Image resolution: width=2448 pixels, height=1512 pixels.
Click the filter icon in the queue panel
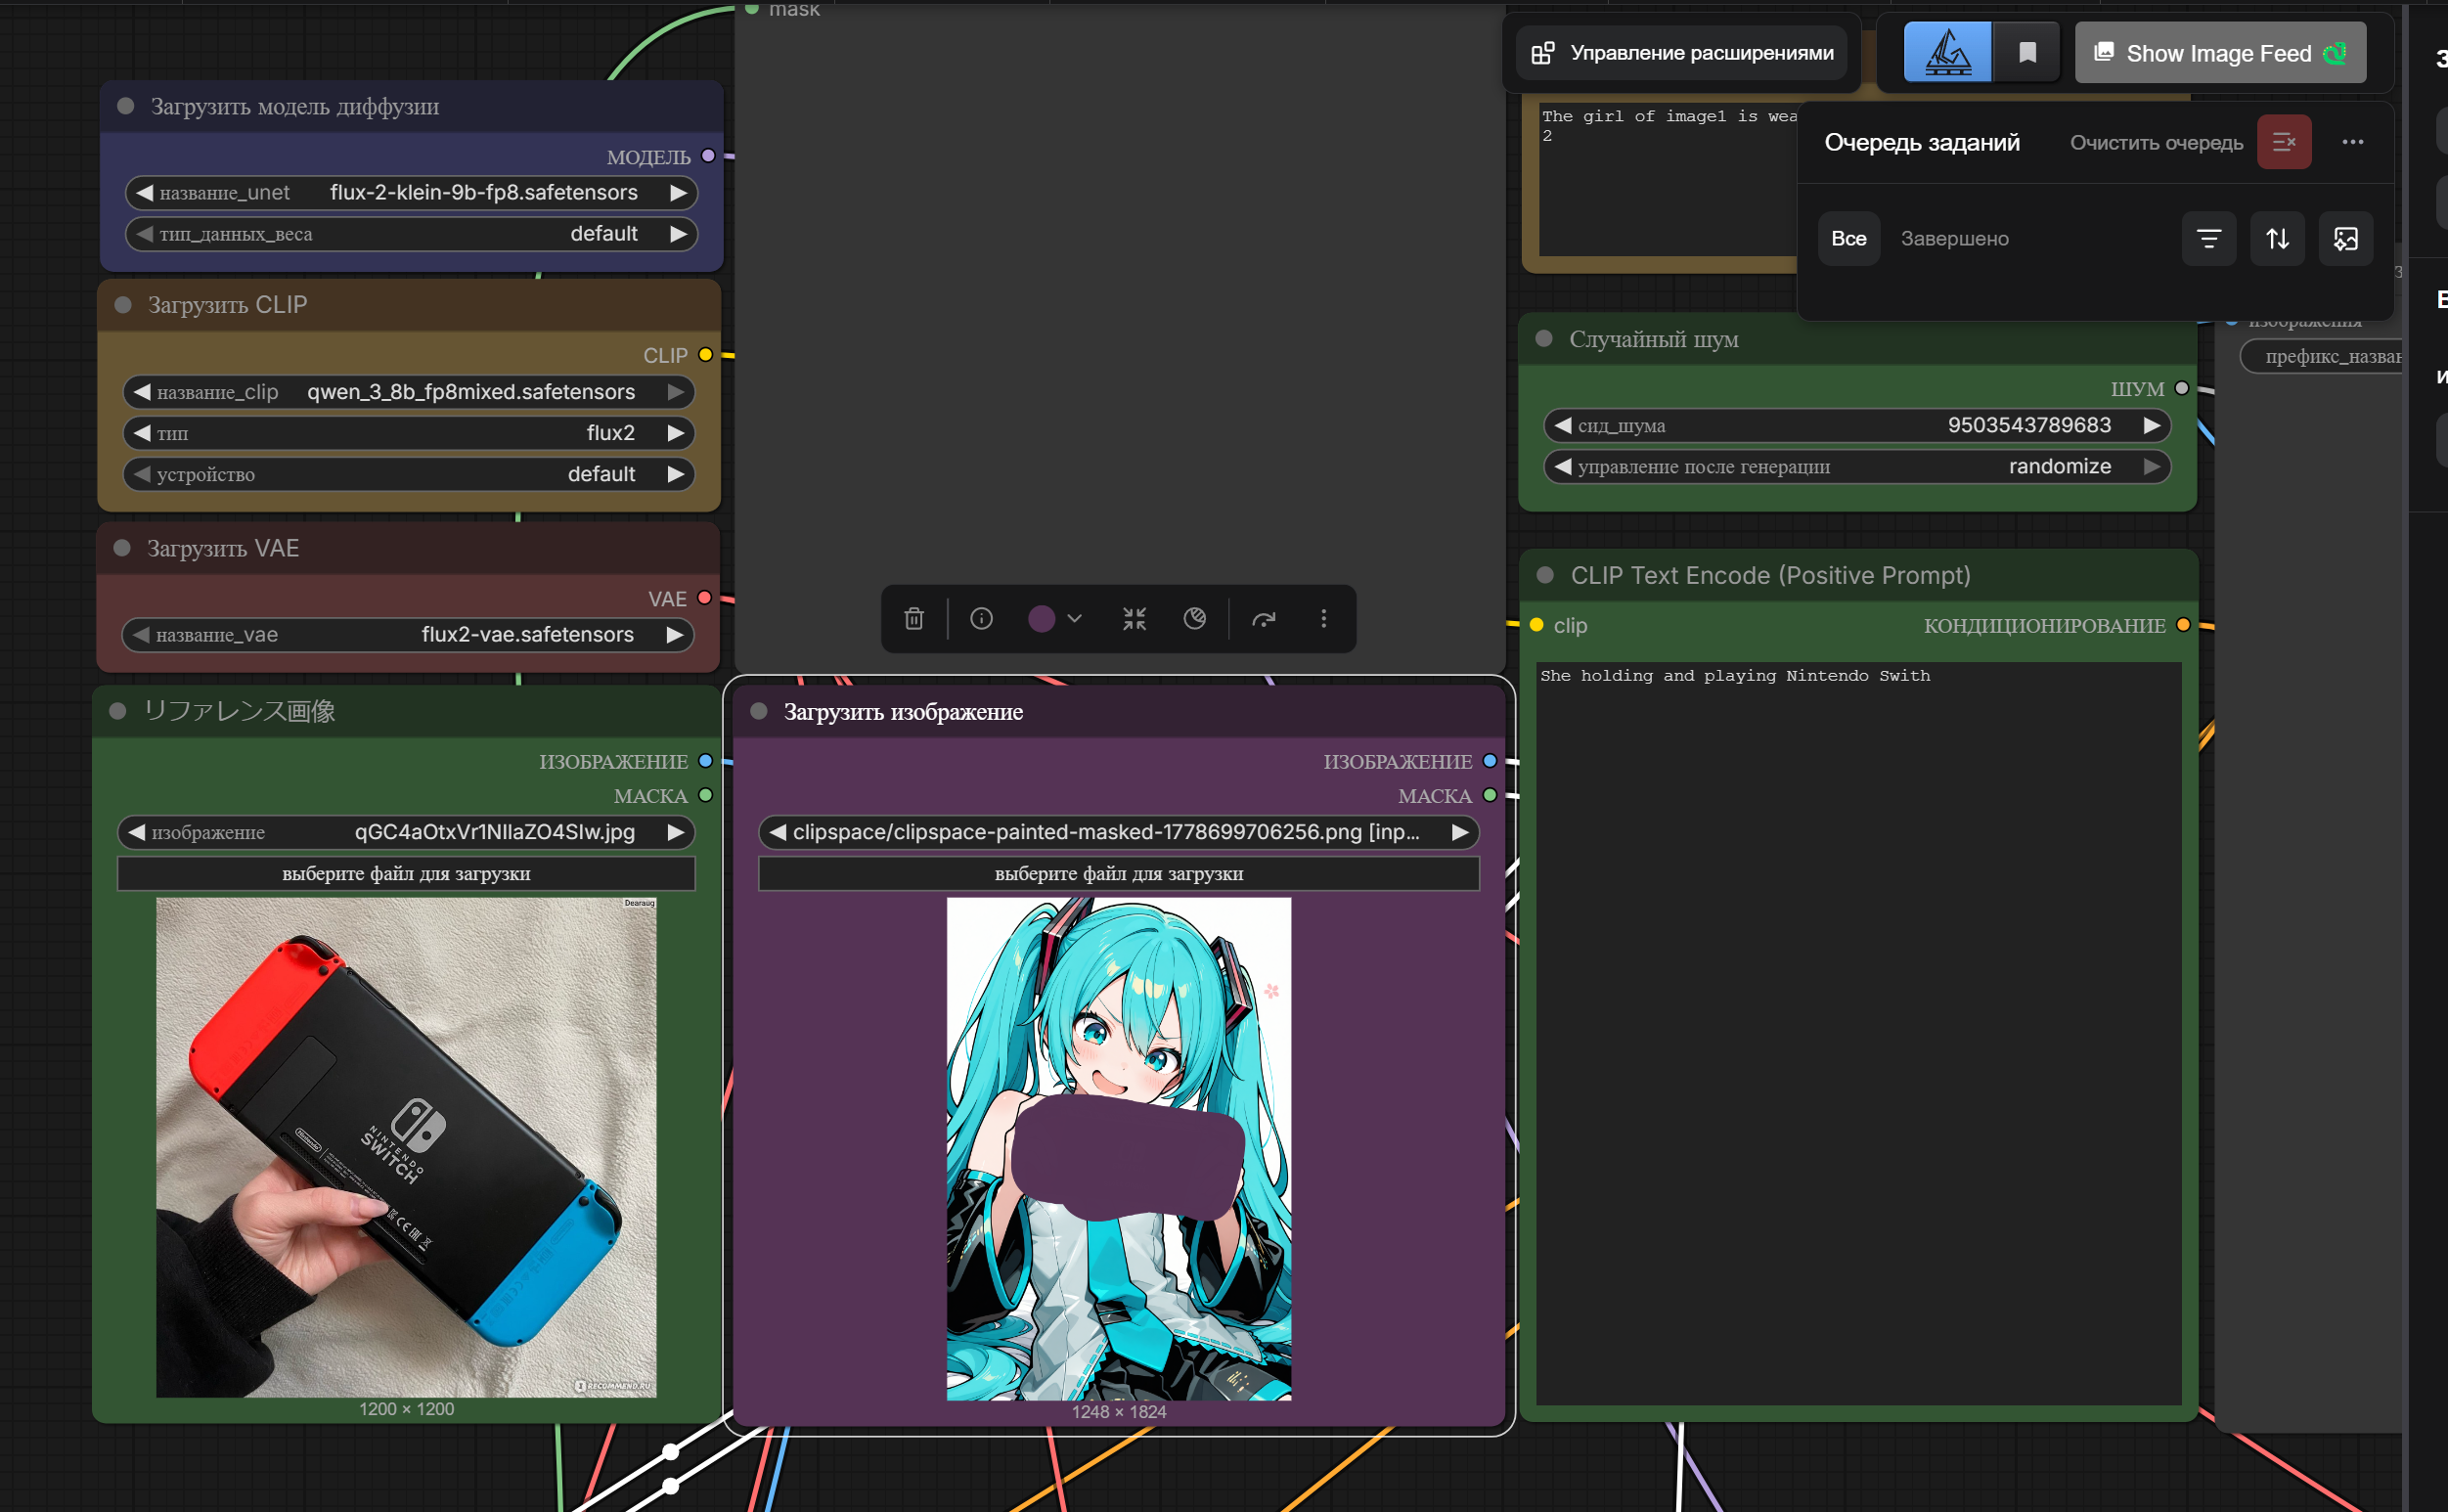[2209, 238]
